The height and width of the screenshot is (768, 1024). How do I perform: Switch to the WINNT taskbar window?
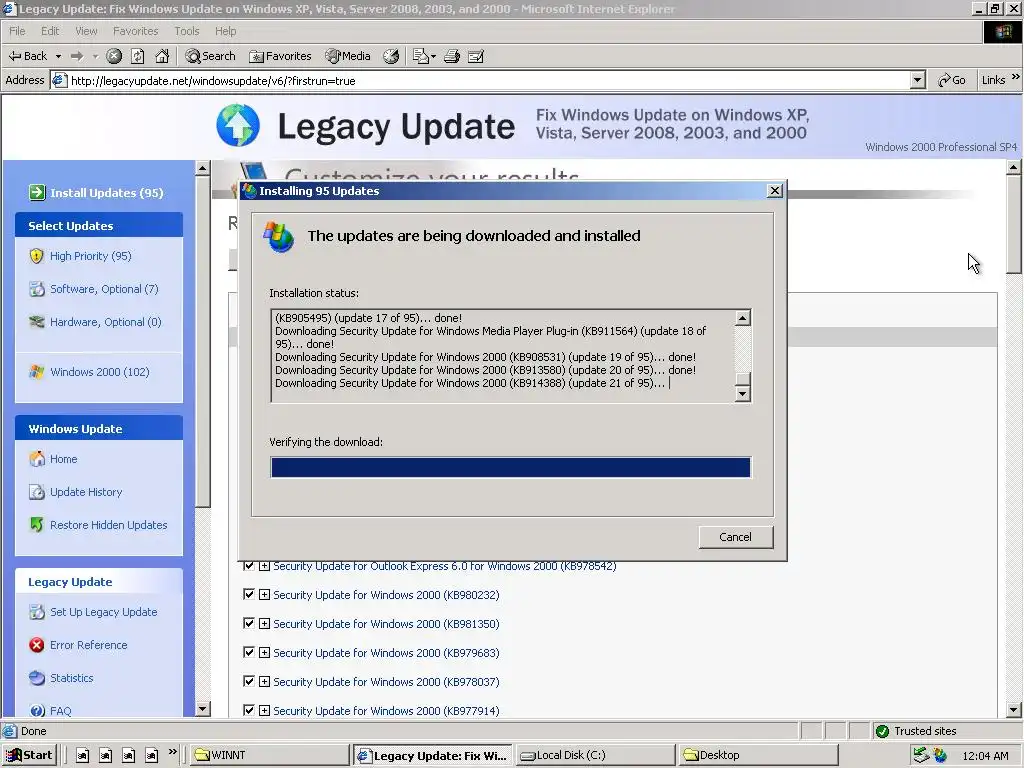pyautogui.click(x=269, y=756)
